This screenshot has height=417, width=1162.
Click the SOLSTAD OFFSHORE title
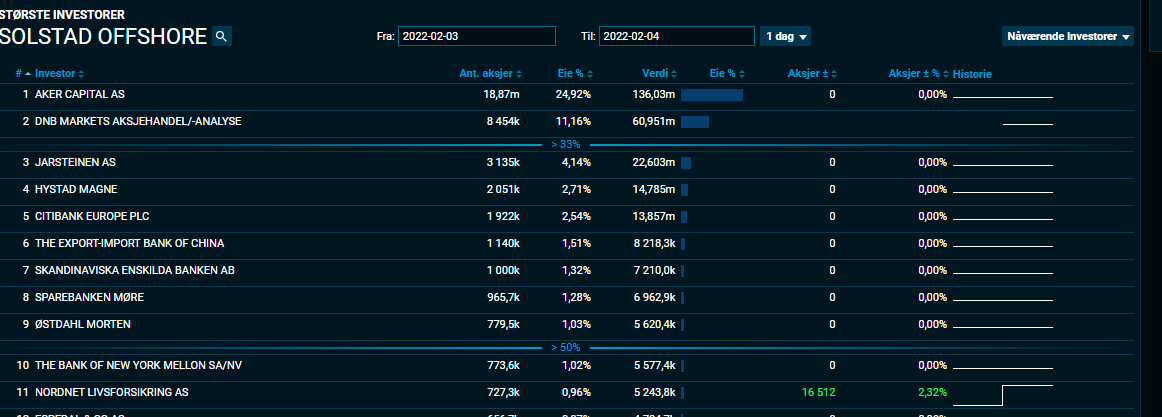coord(103,36)
